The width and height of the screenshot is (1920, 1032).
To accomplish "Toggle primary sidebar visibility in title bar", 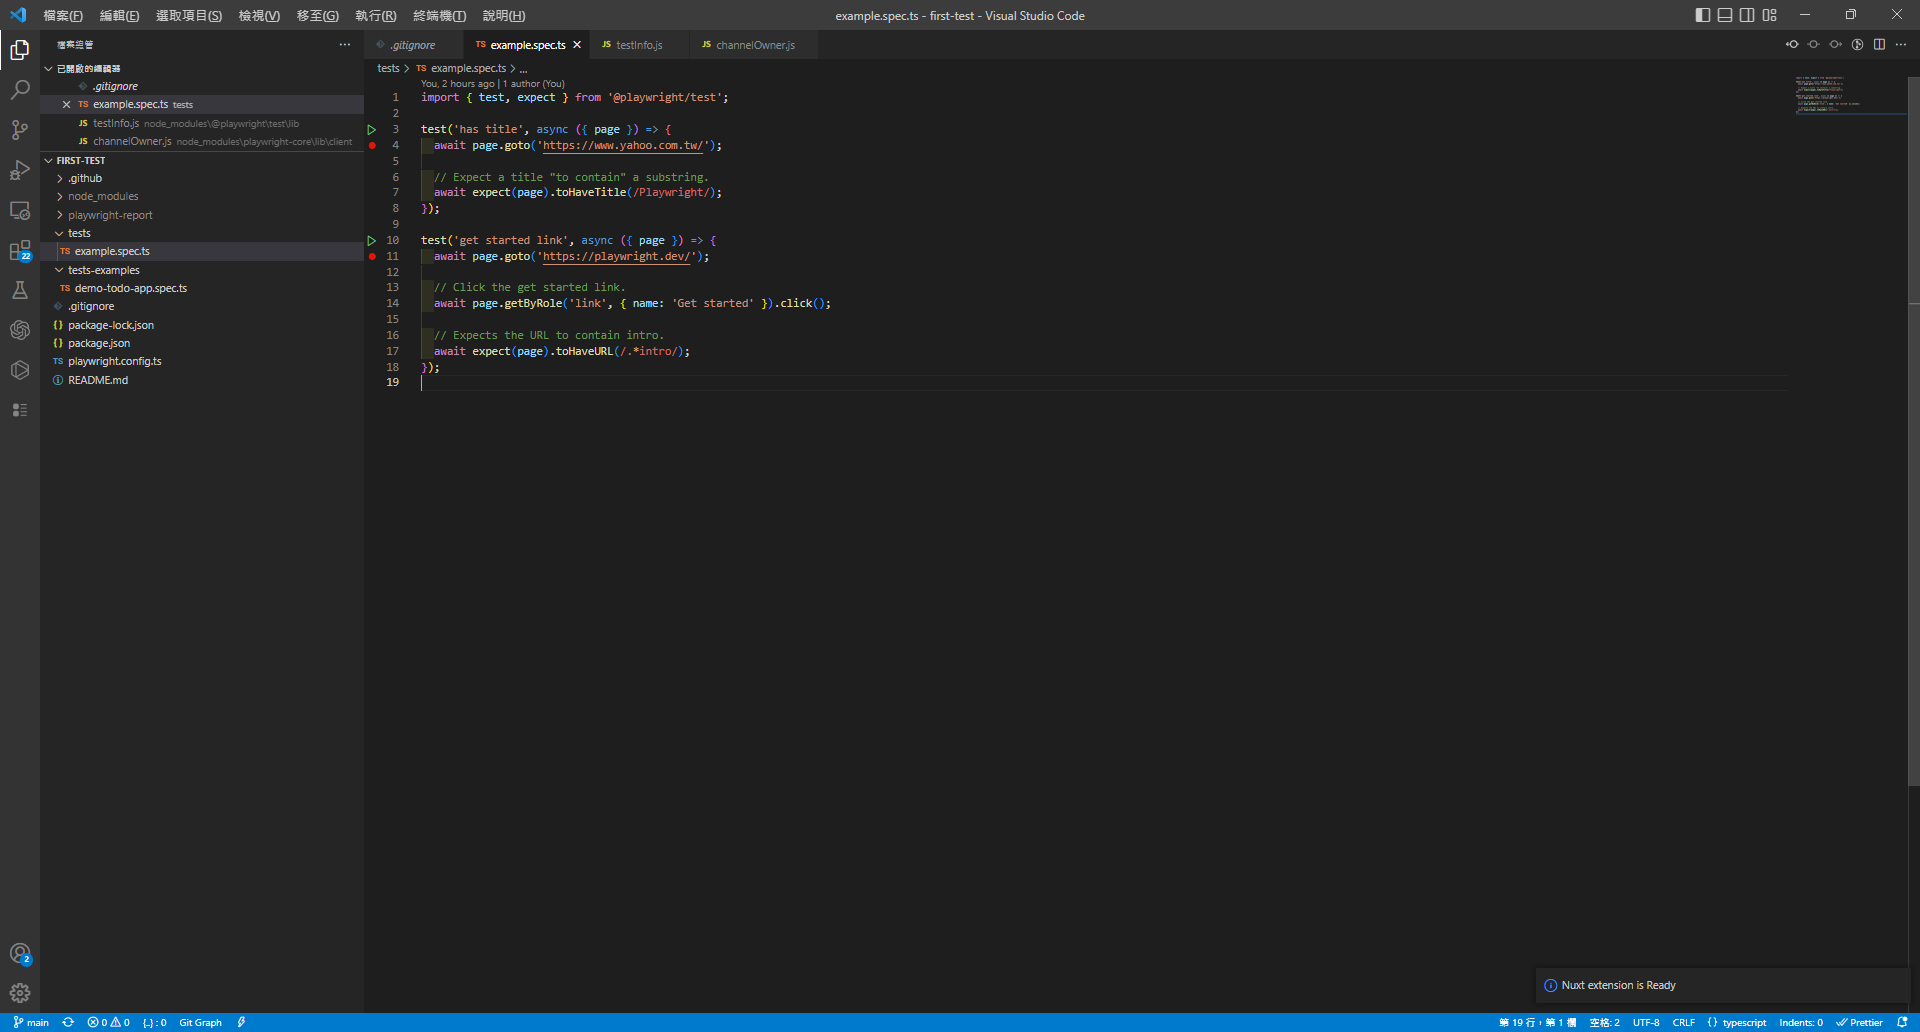I will pyautogui.click(x=1703, y=15).
